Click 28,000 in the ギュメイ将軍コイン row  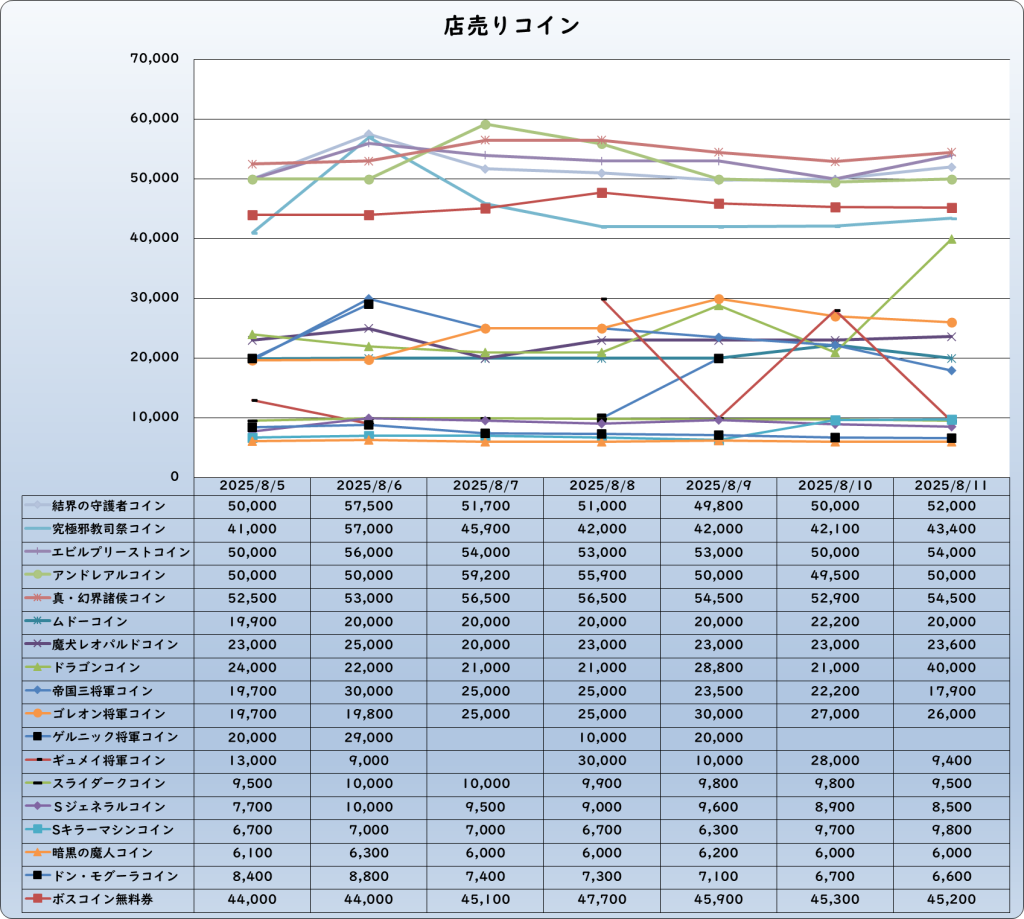(x=835, y=761)
